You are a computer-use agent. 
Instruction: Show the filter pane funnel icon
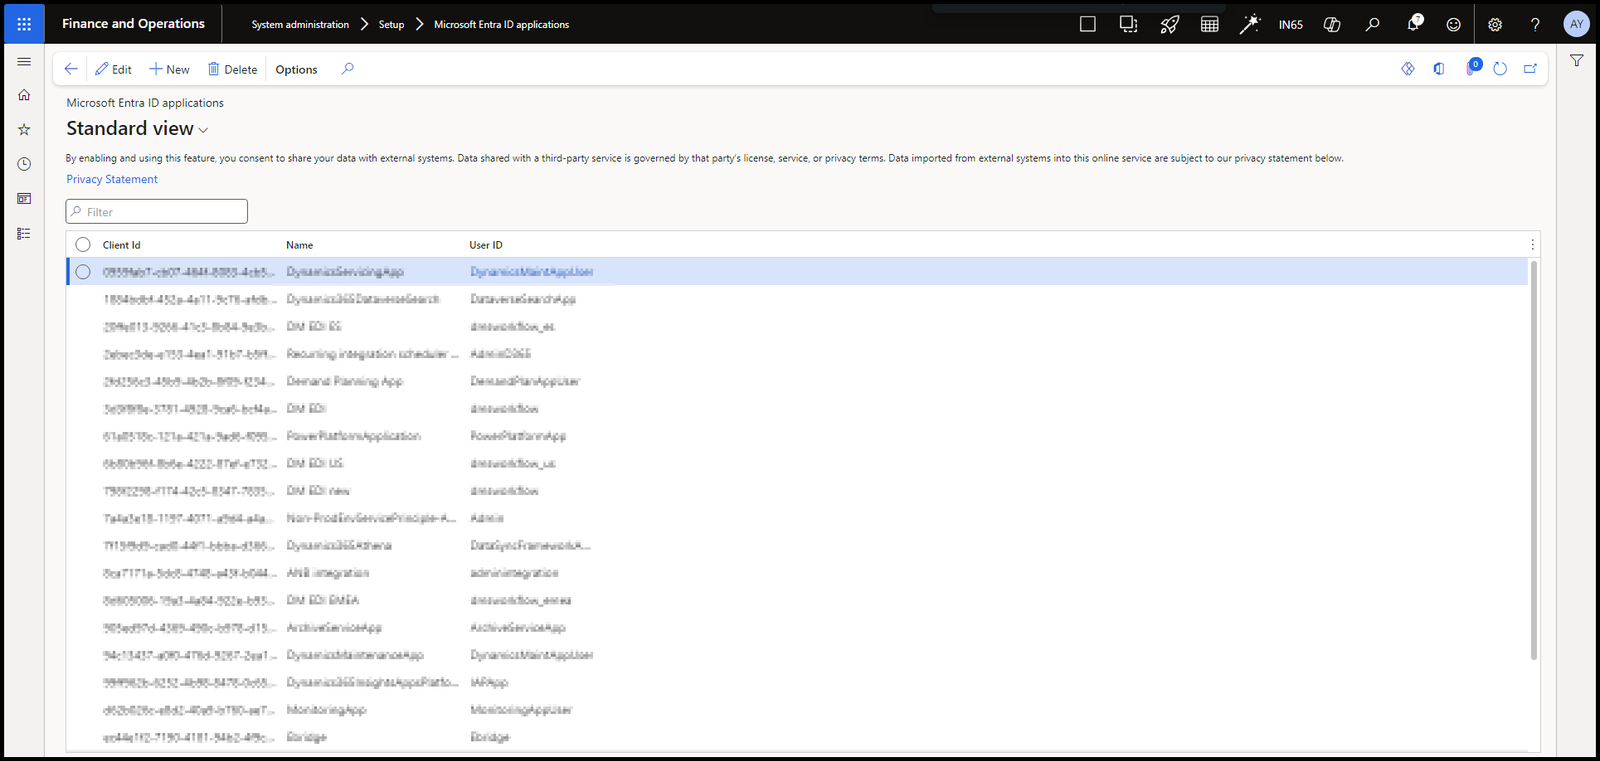click(1577, 61)
